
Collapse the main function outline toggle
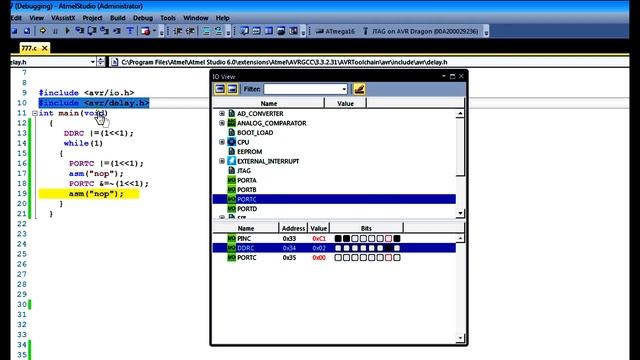pyautogui.click(x=35, y=113)
